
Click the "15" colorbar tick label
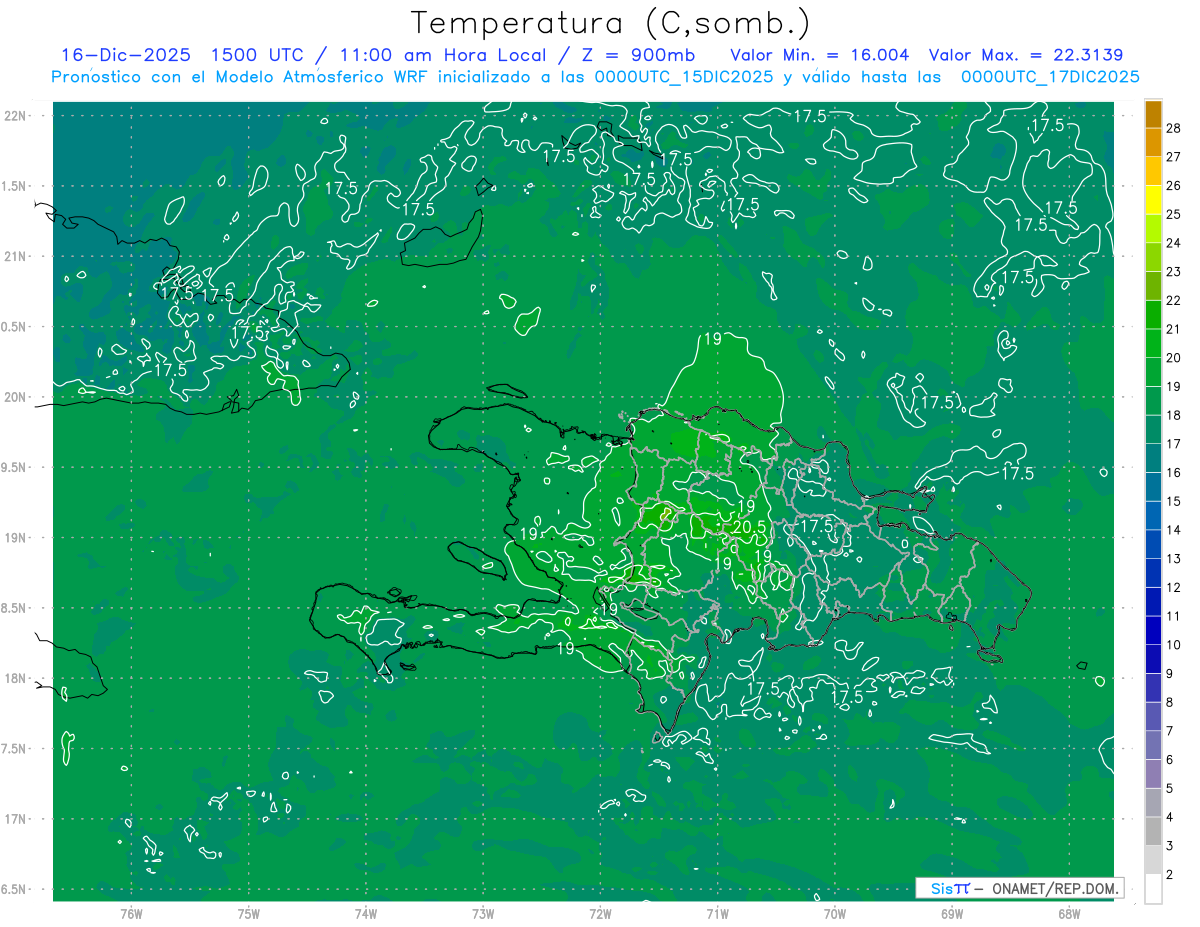1174,501
